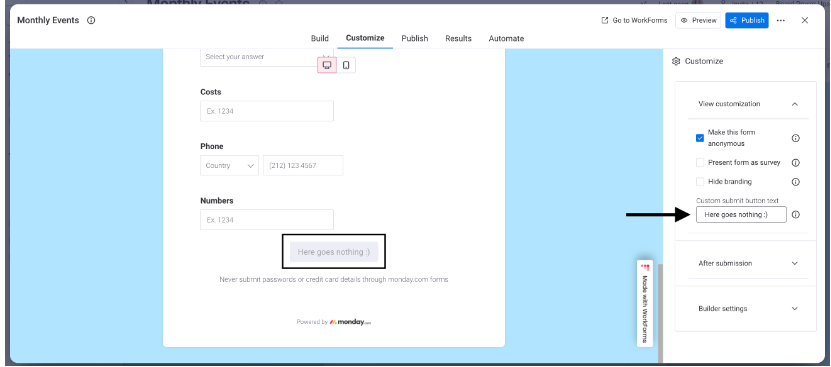Click the blue Publish button
This screenshot has height=367, width=831.
coord(747,21)
